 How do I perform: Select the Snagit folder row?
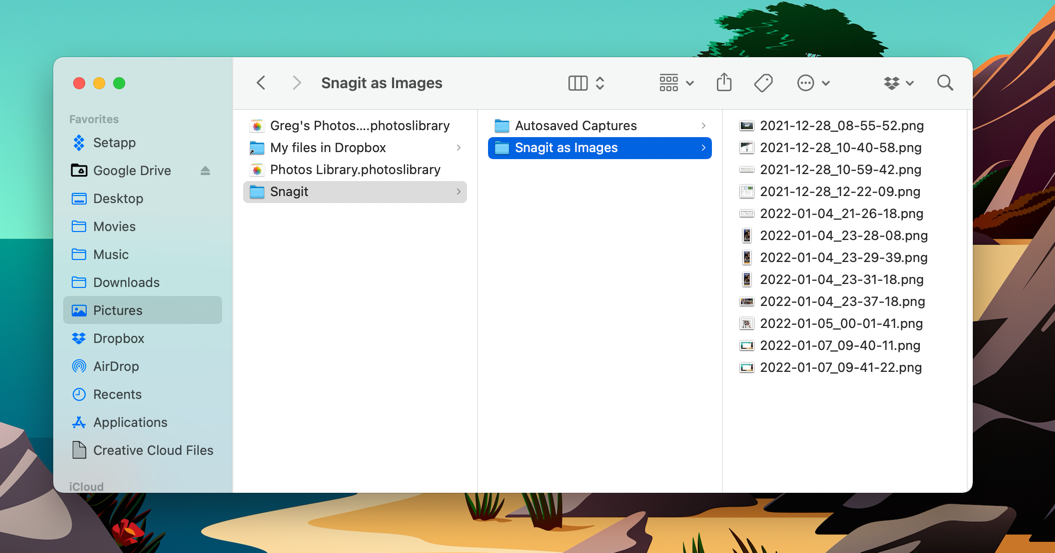(355, 192)
